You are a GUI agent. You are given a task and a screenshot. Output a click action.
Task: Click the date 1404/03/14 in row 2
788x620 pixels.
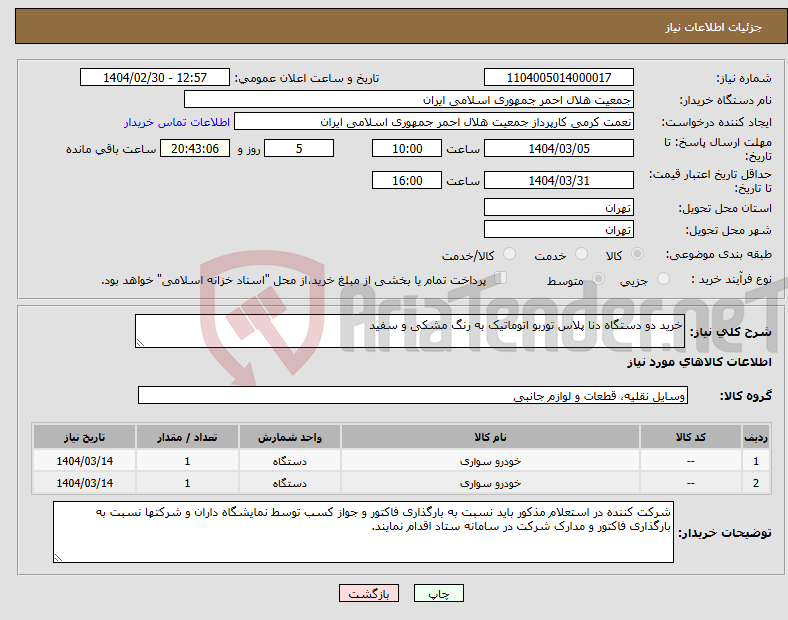tap(84, 483)
